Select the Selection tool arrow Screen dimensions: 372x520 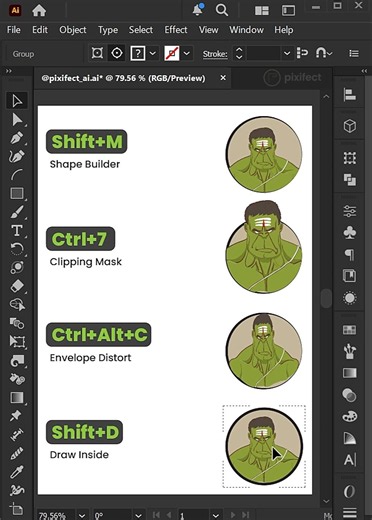(x=17, y=101)
